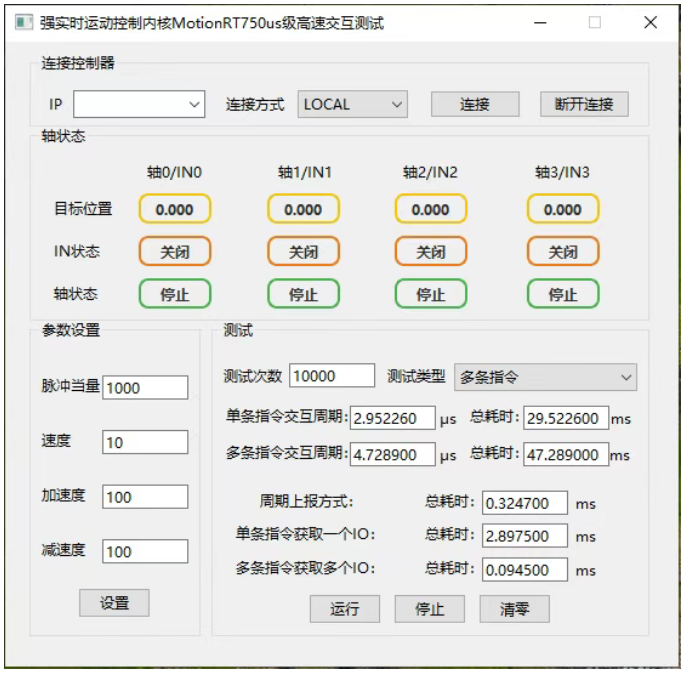Click the 连接 button
684x673 pixels.
tap(475, 104)
